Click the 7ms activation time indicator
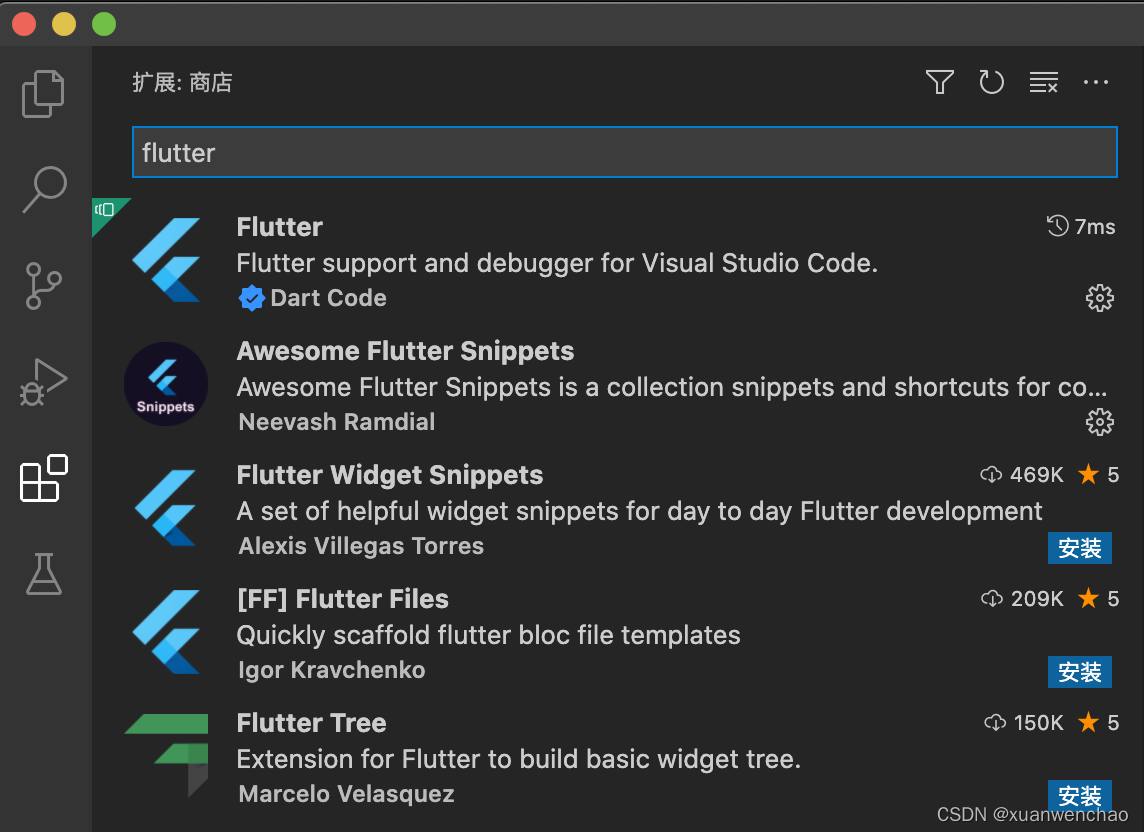This screenshot has height=832, width=1144. 1081,226
